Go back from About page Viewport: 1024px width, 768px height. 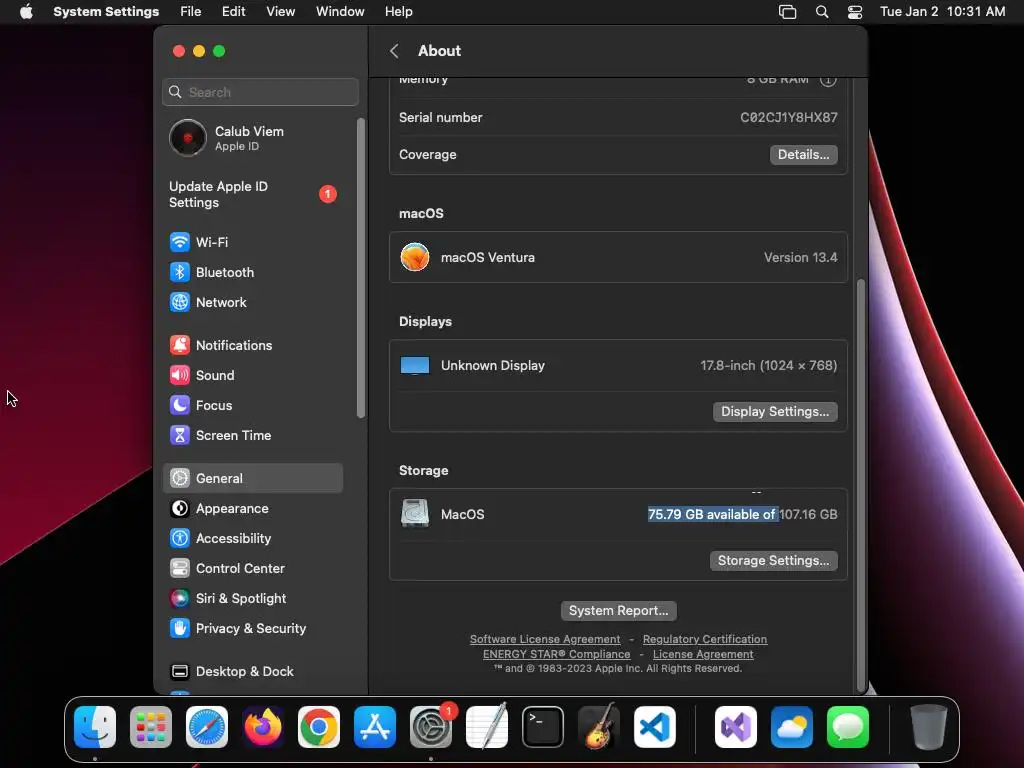(x=394, y=51)
